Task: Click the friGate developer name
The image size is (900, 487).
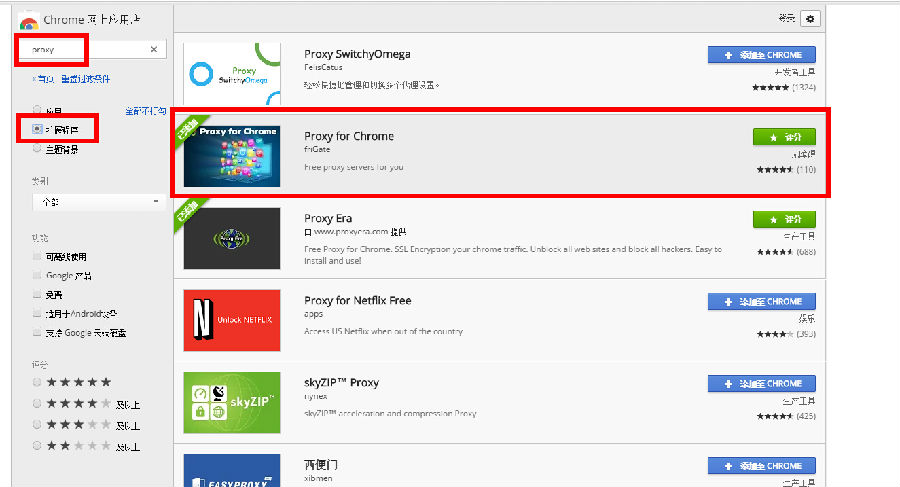Action: click(317, 149)
